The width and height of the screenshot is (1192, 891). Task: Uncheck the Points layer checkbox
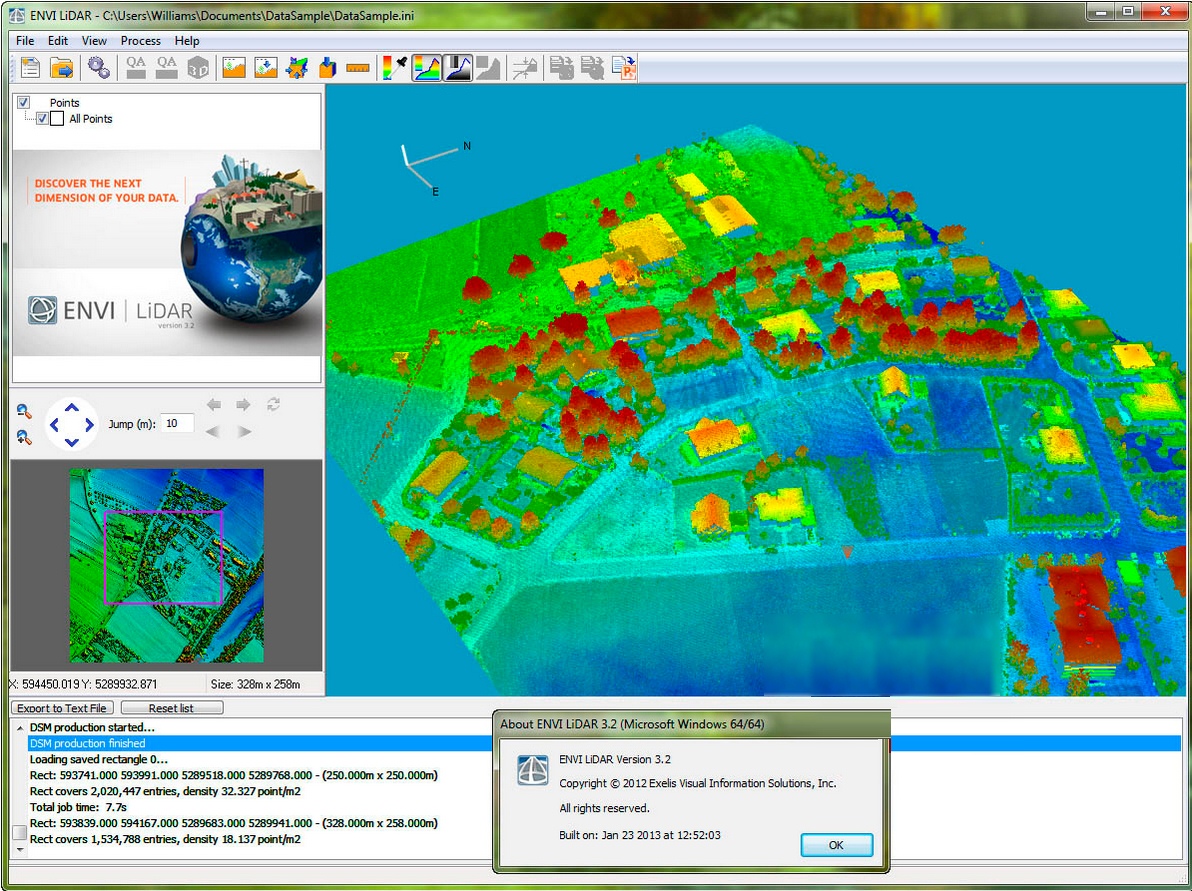coord(24,103)
